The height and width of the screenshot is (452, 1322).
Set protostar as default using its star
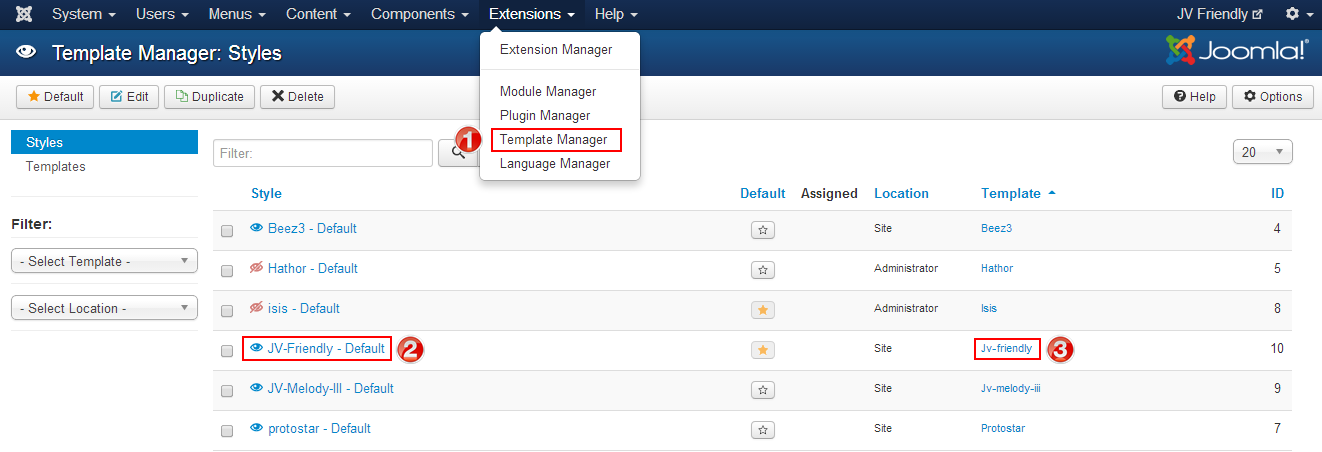(763, 430)
